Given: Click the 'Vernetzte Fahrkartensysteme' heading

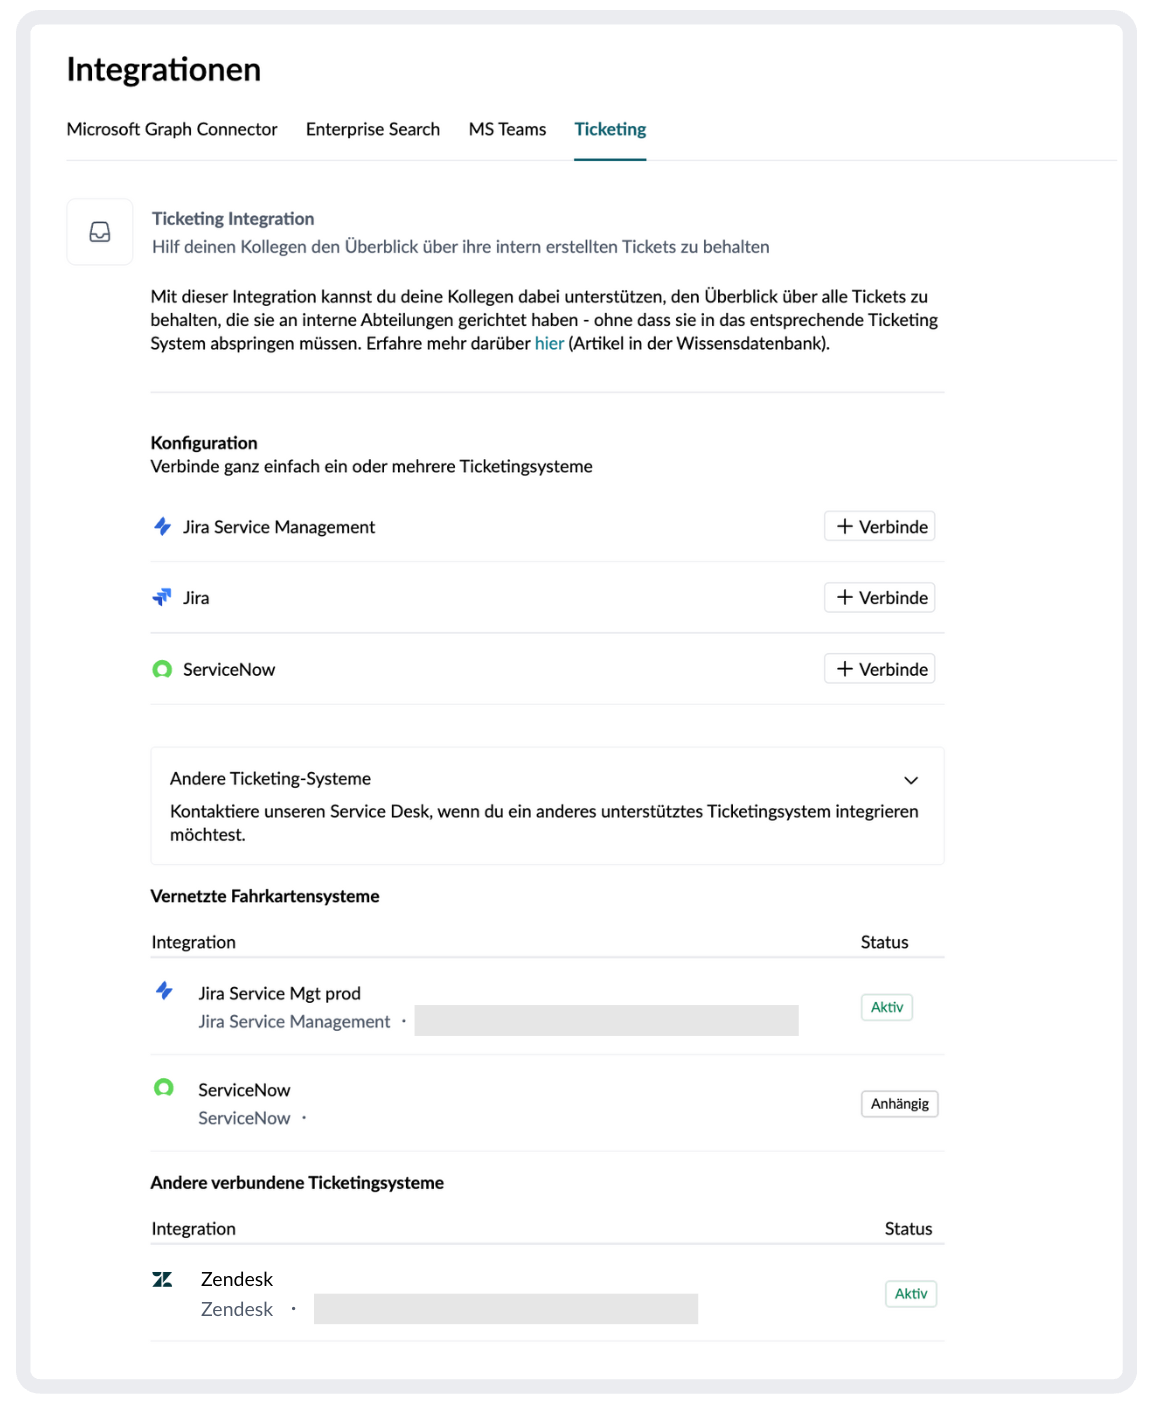Looking at the screenshot, I should coord(265,896).
